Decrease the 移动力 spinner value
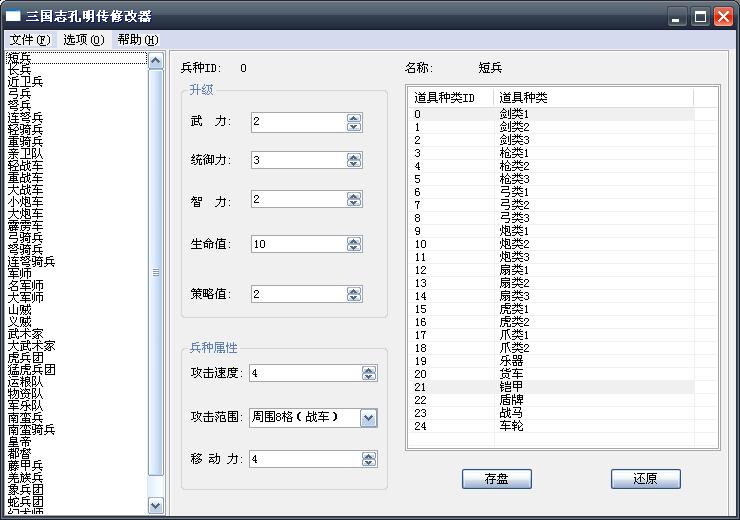The height and width of the screenshot is (520, 740). (x=368, y=464)
